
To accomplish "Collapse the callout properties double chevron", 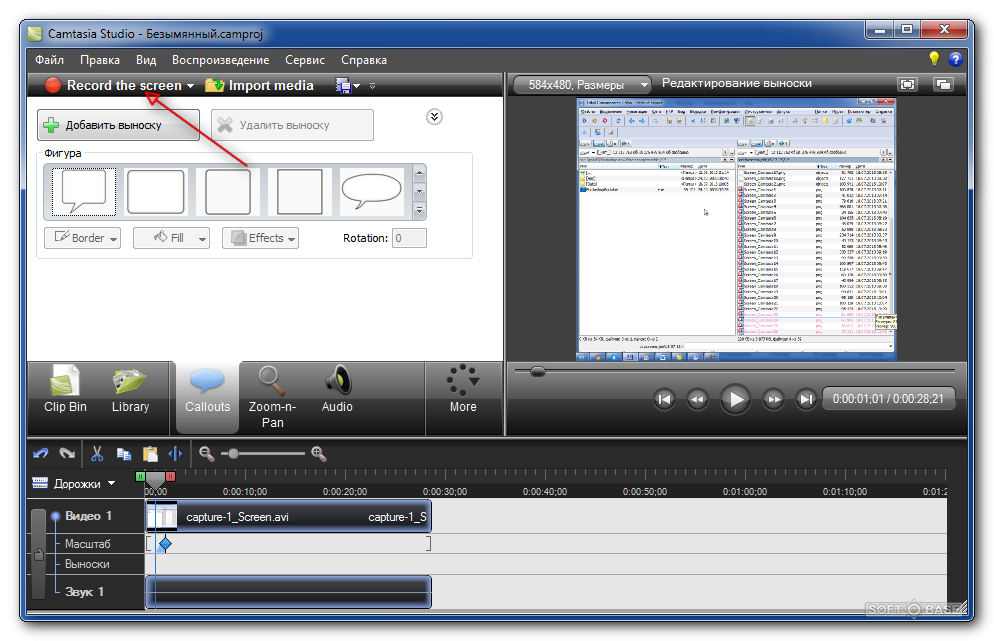I will click(x=434, y=117).
